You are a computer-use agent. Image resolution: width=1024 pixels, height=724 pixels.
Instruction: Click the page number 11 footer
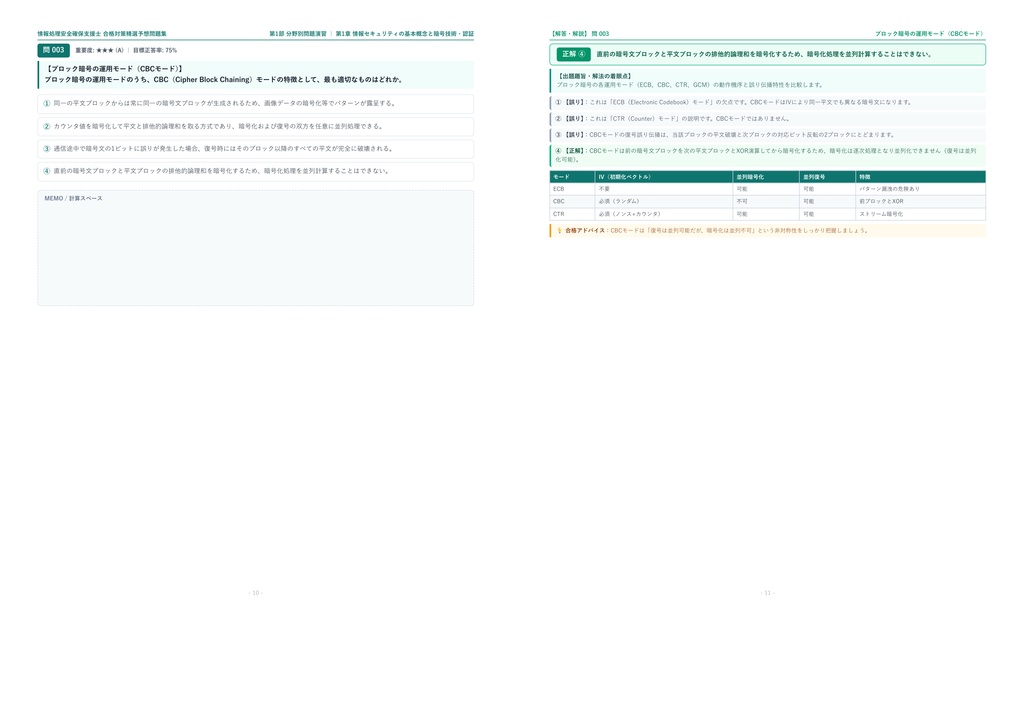pyautogui.click(x=767, y=593)
